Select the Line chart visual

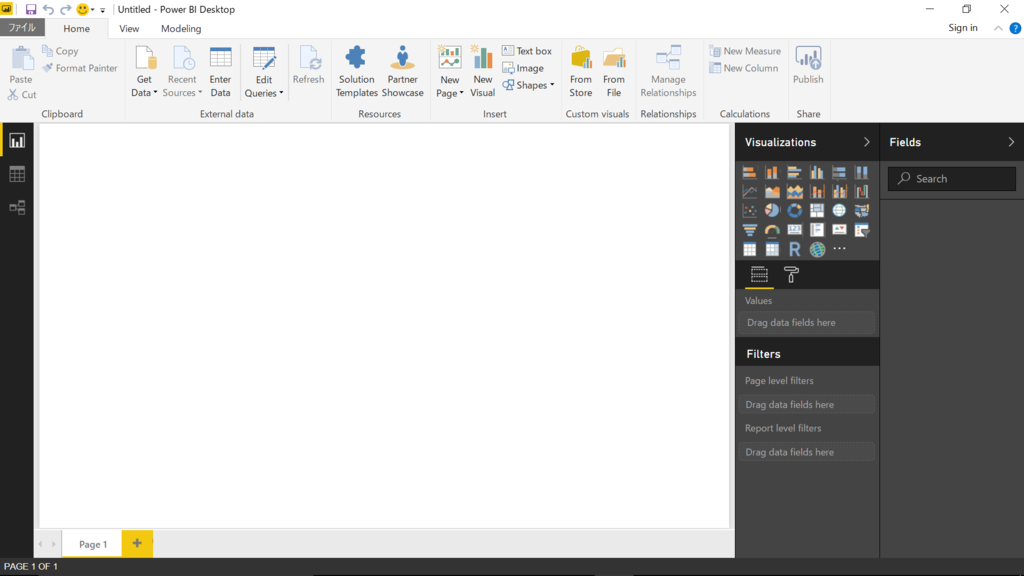750,191
